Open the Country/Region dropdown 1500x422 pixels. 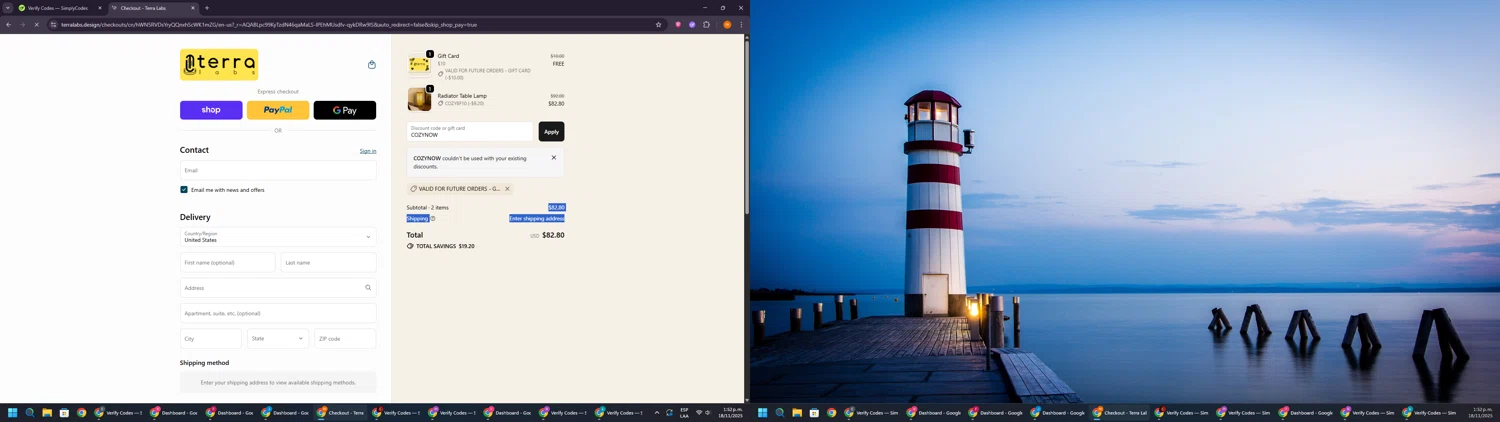(278, 237)
